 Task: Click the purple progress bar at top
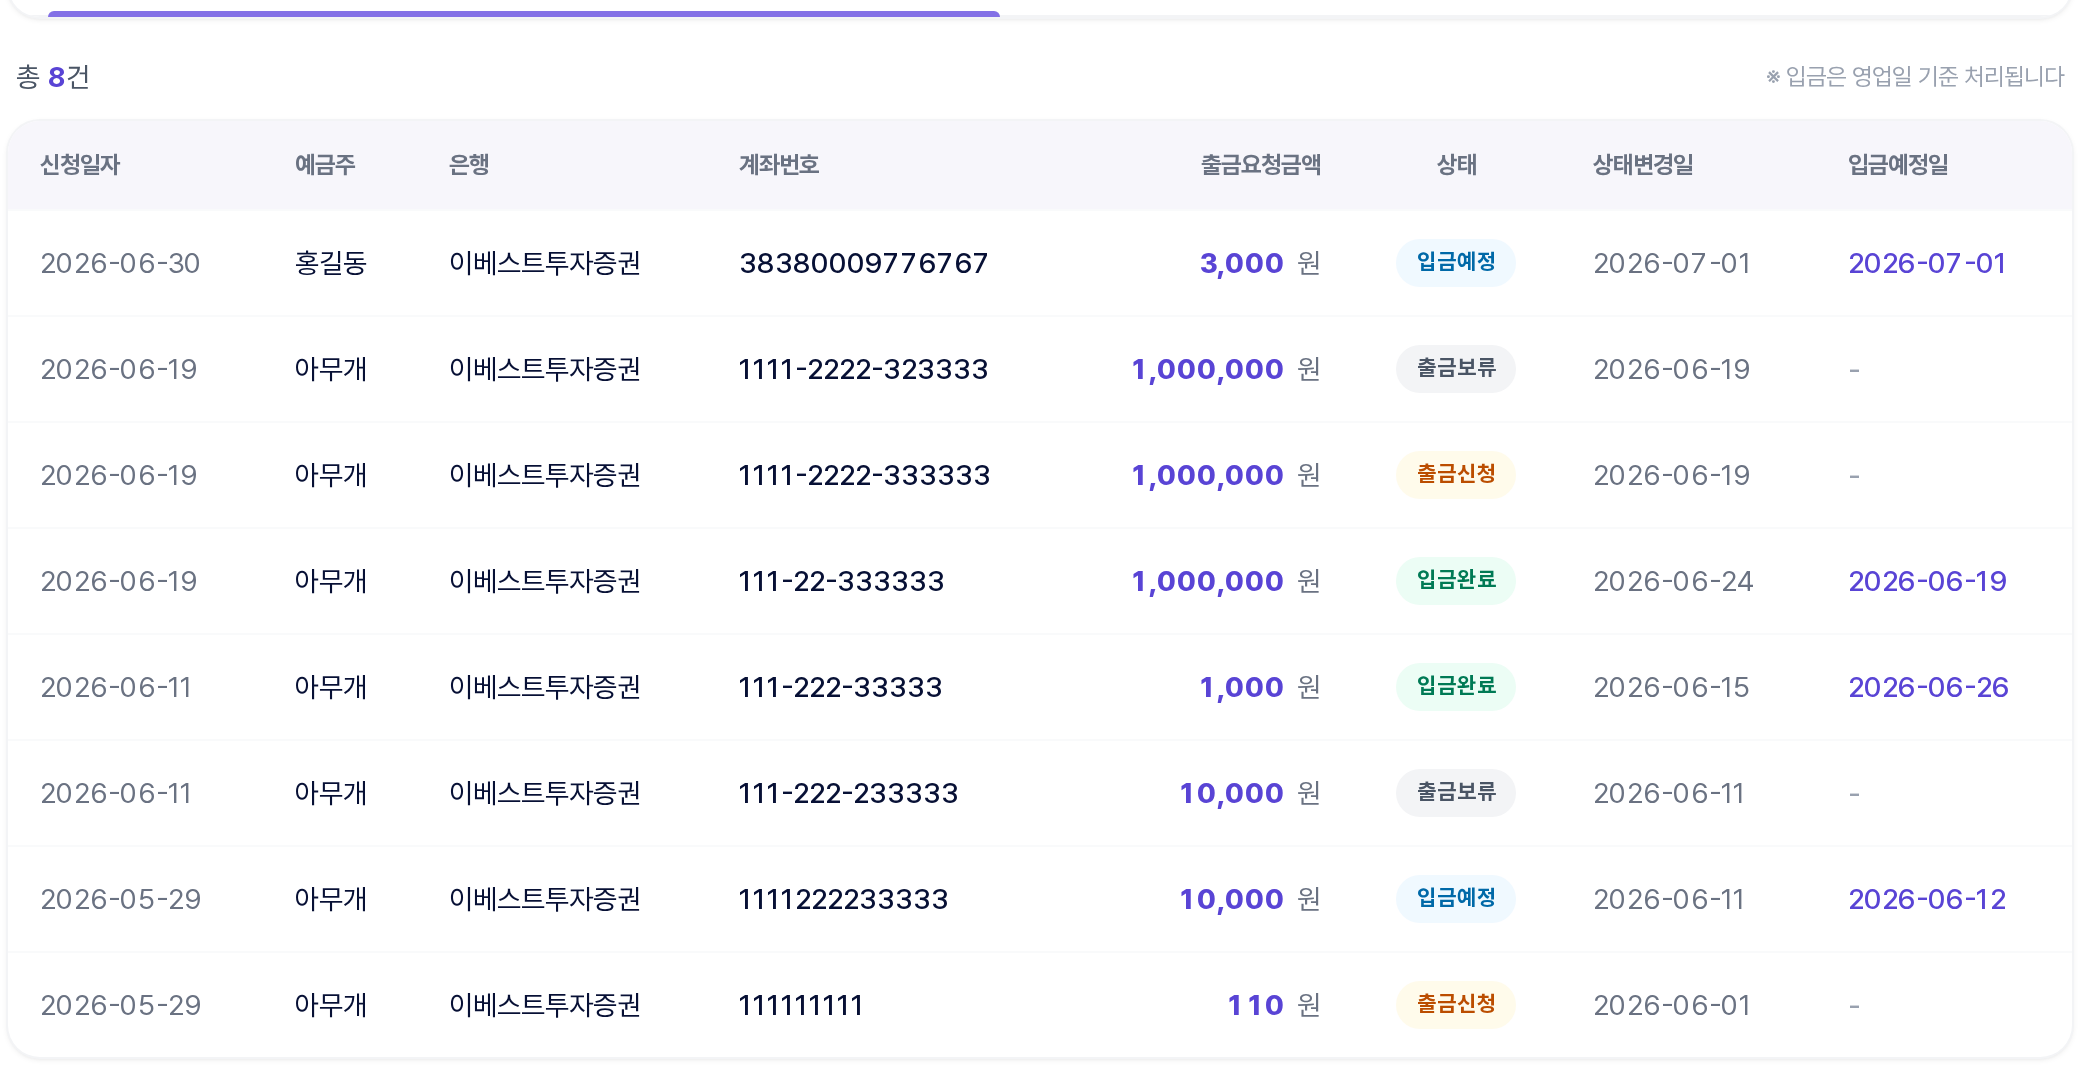click(524, 14)
